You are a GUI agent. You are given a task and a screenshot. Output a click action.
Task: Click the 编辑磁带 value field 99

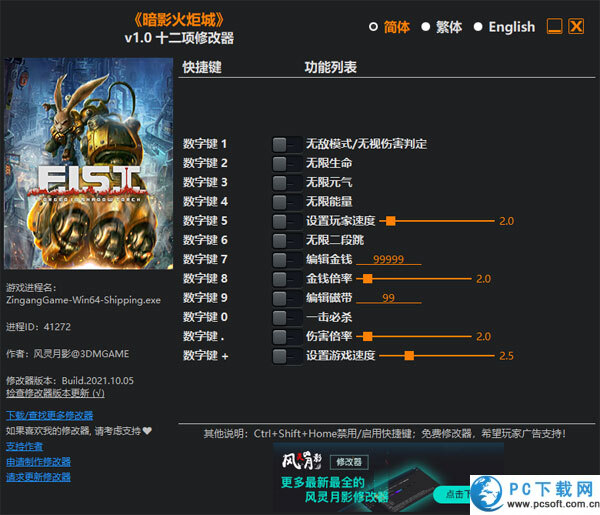coord(387,298)
